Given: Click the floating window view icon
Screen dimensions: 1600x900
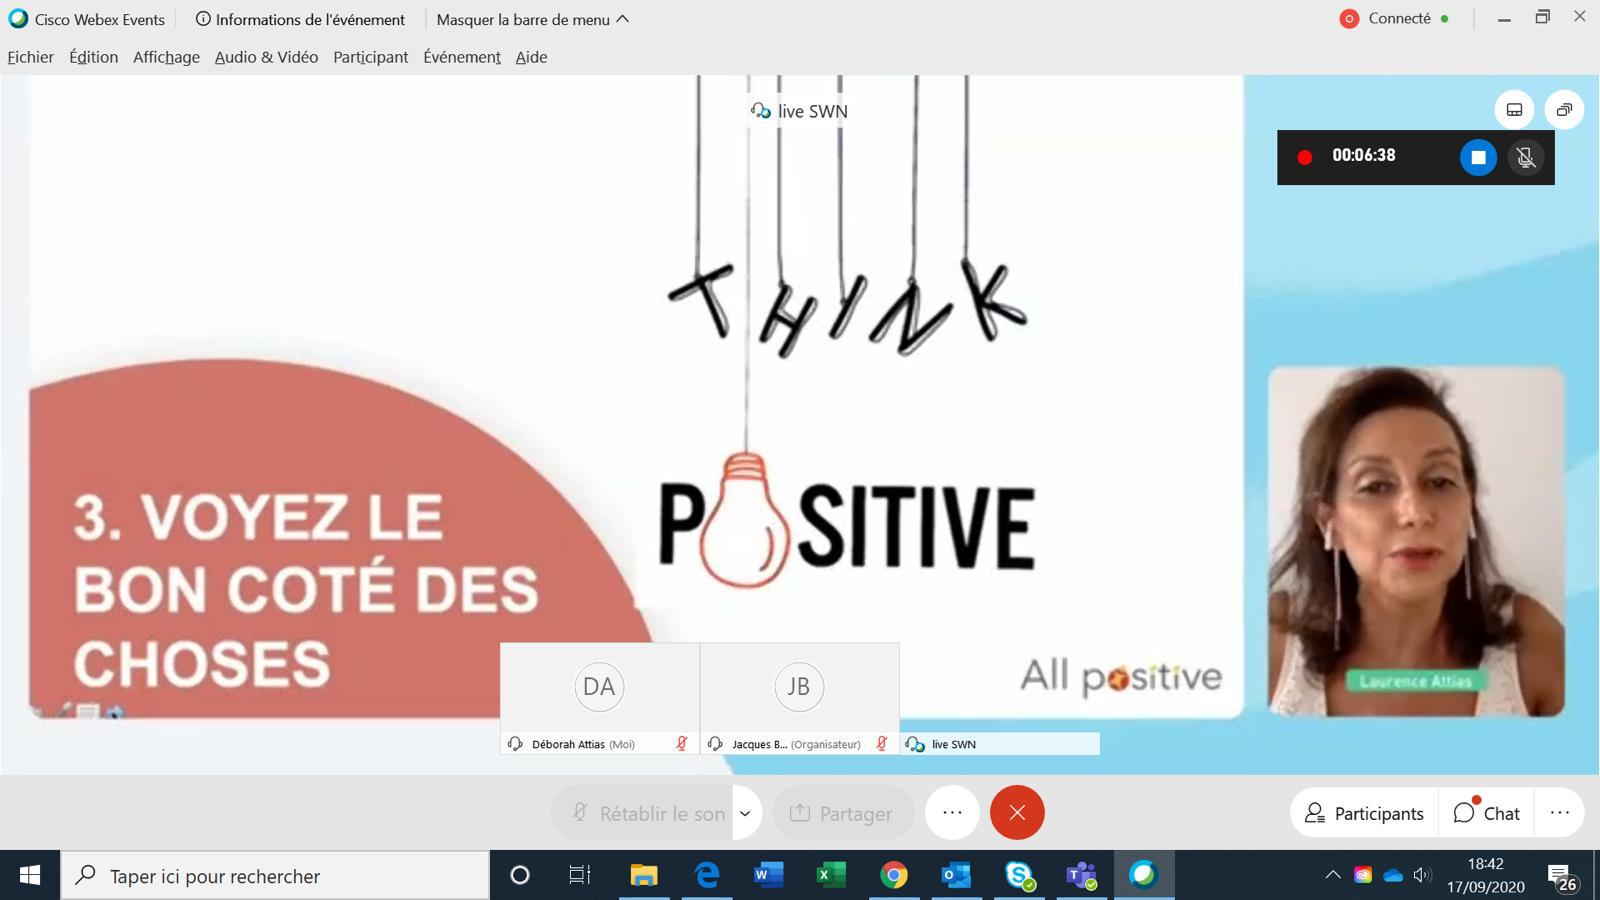Looking at the screenshot, I should (x=1564, y=110).
